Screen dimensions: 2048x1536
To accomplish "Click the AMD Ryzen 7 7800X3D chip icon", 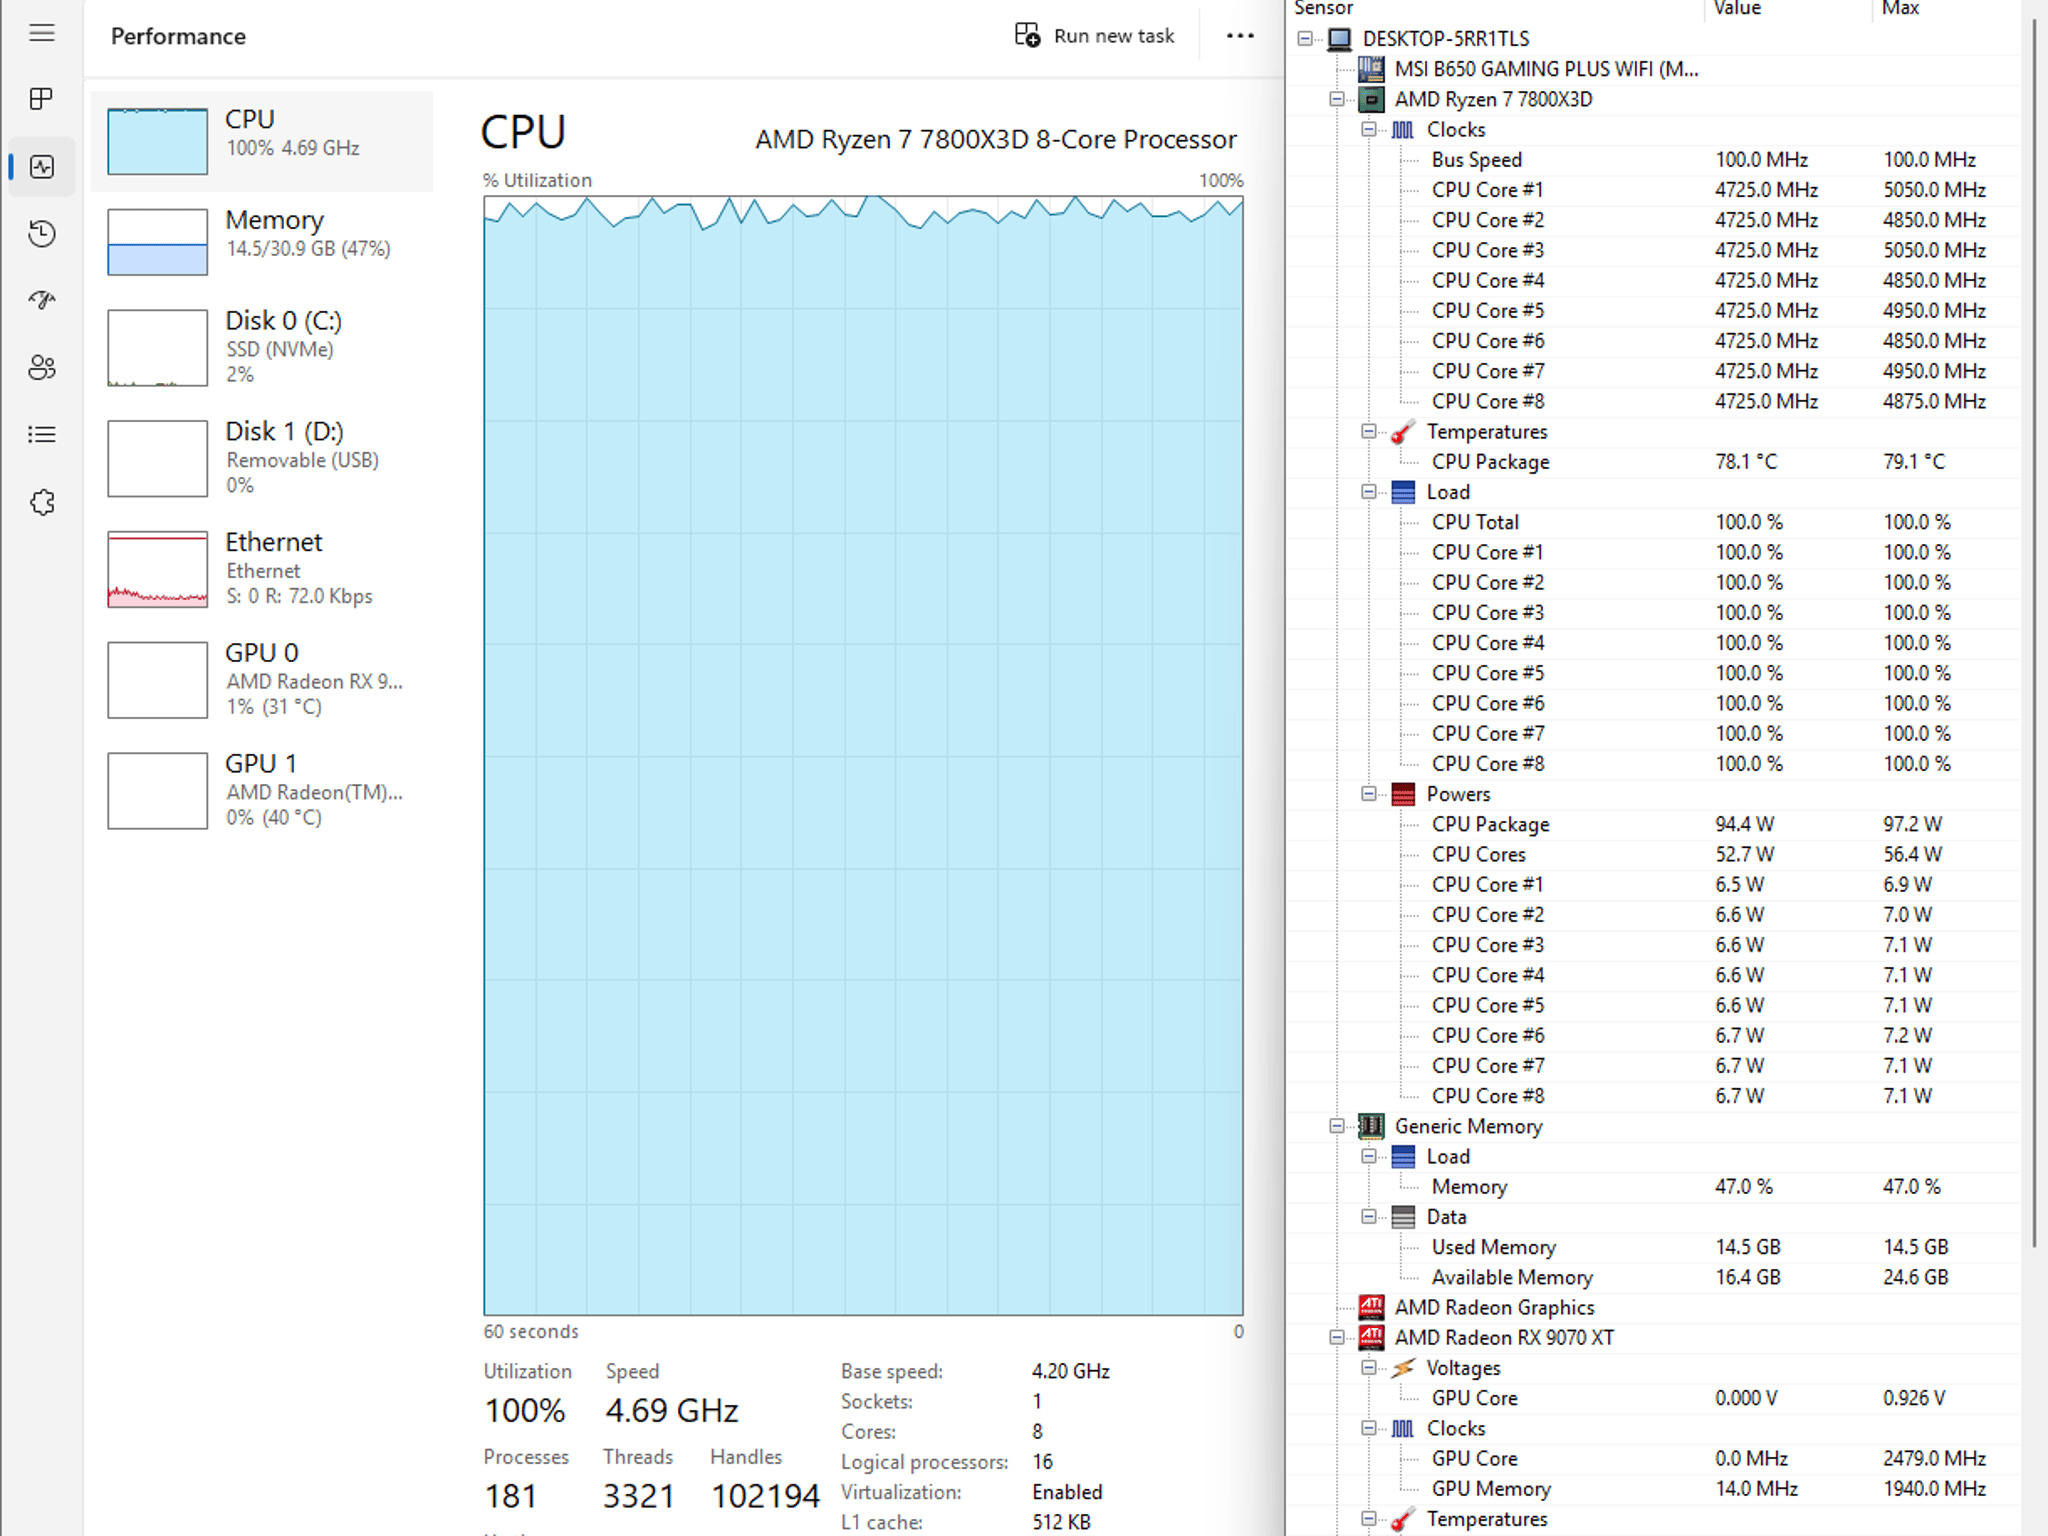I will point(1371,99).
